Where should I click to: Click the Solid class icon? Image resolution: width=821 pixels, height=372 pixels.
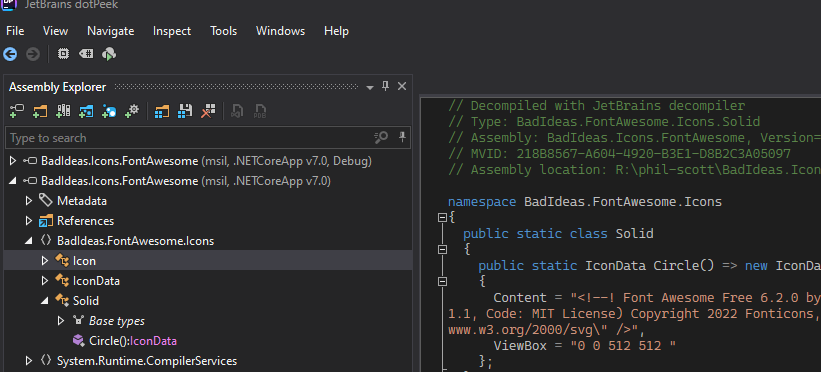(x=62, y=301)
